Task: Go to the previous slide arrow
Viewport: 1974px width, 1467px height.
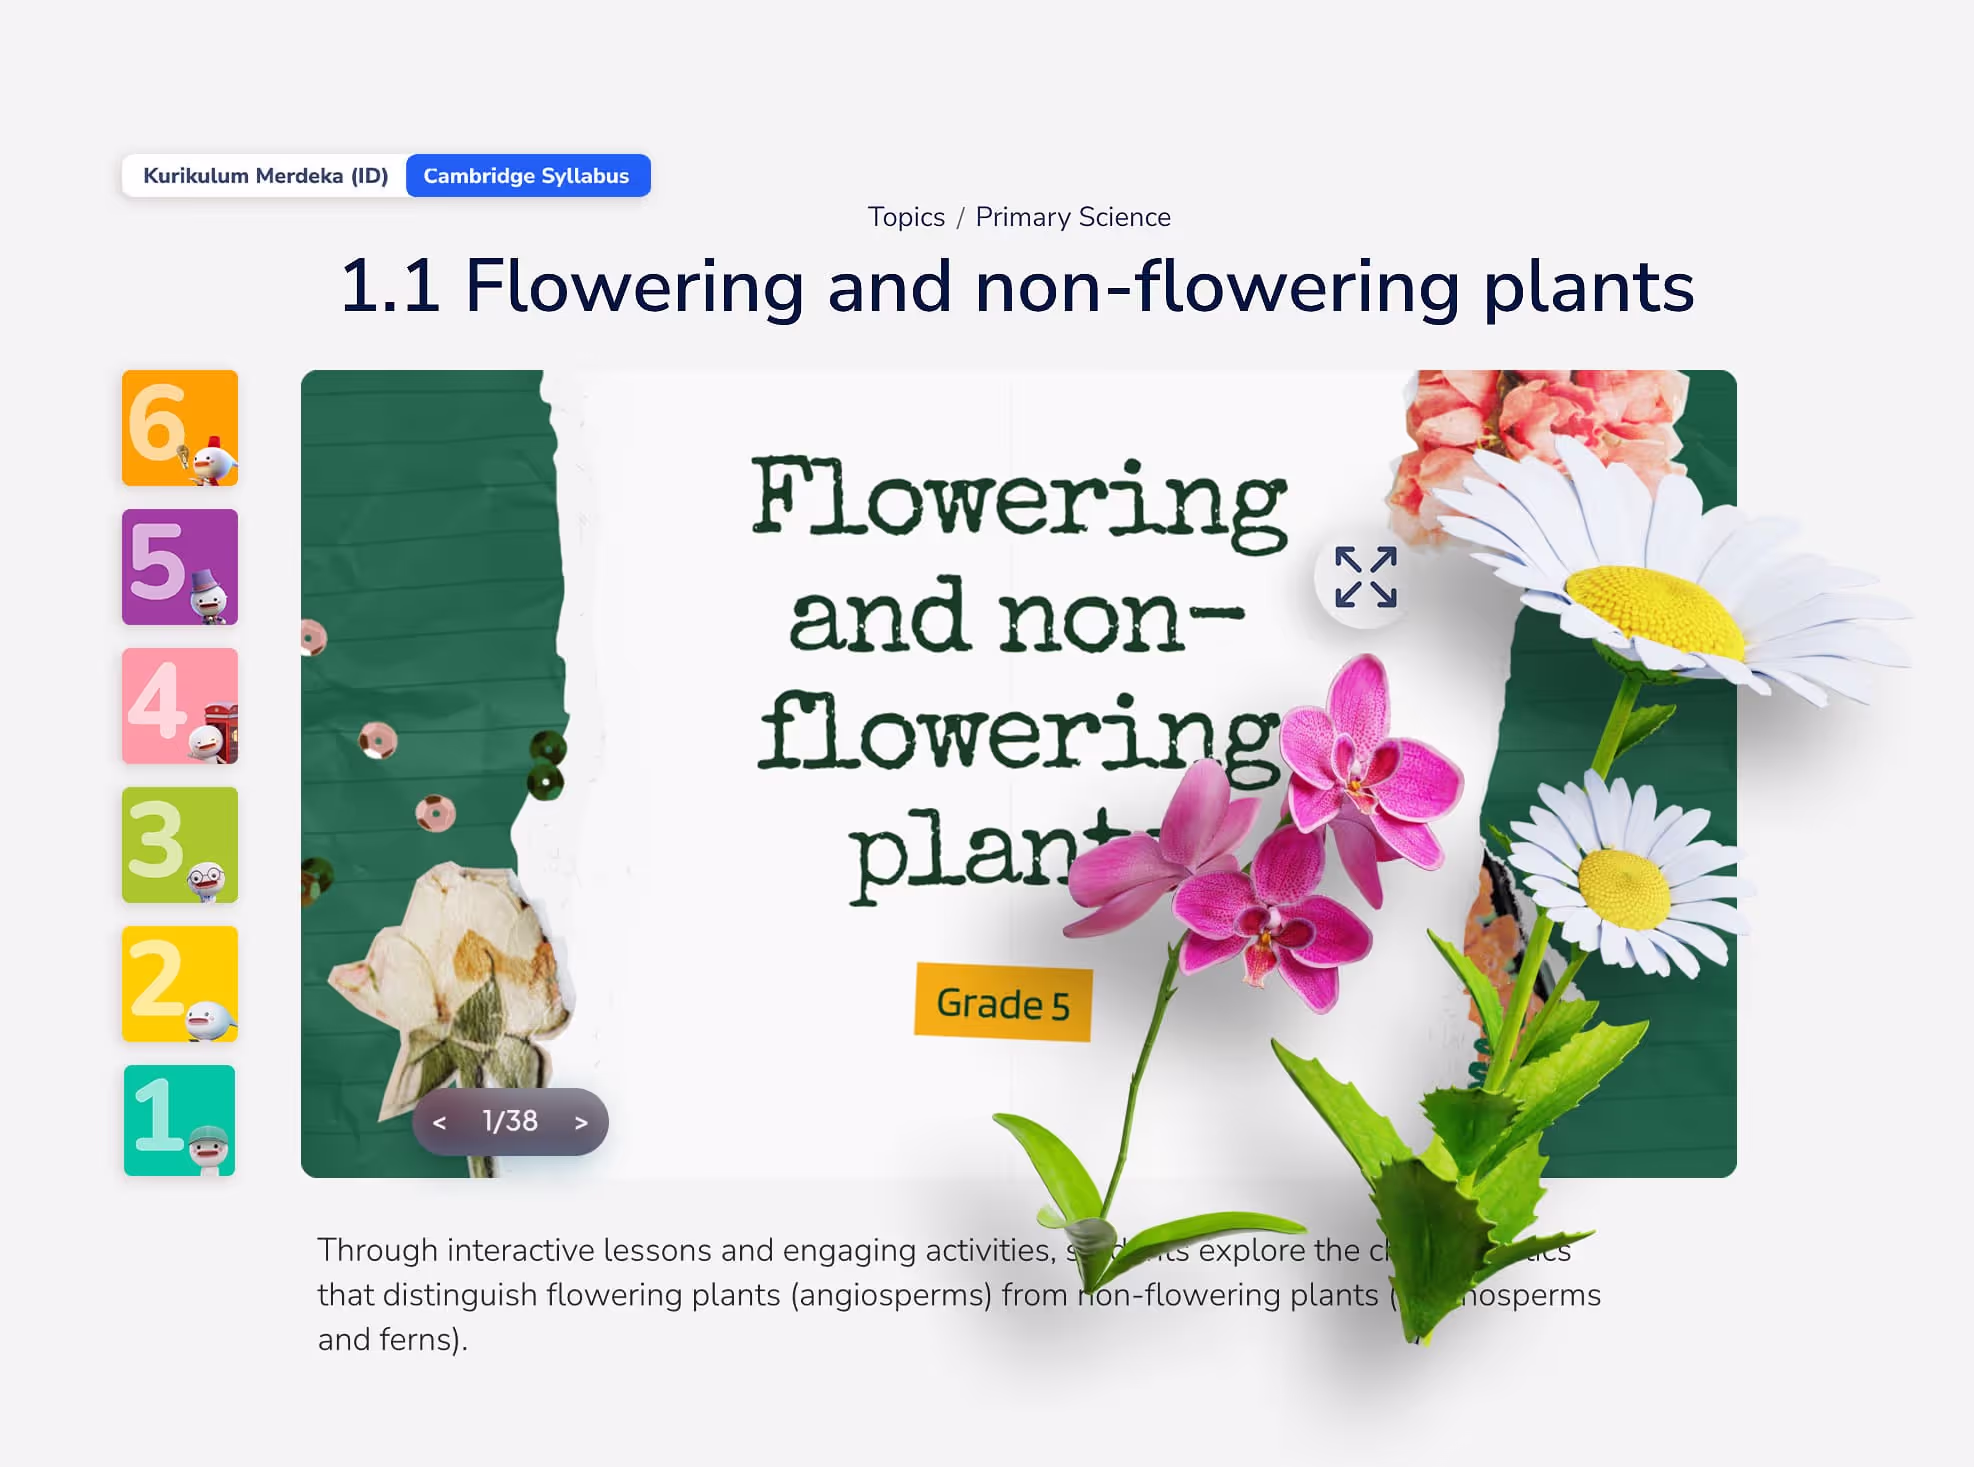Action: point(439,1123)
